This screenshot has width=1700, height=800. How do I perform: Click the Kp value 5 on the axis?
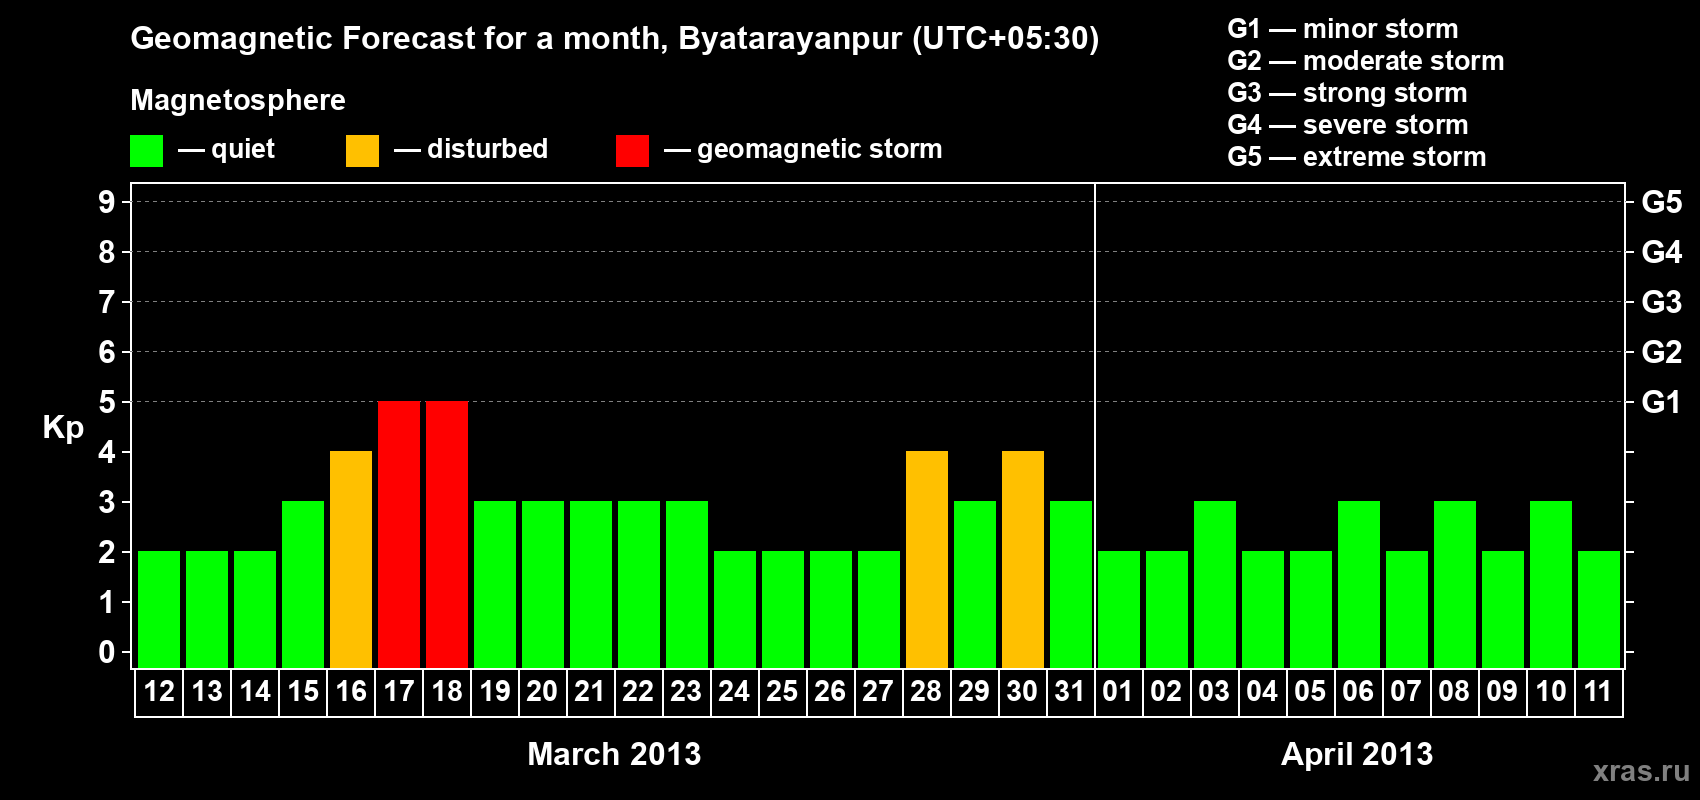click(107, 402)
